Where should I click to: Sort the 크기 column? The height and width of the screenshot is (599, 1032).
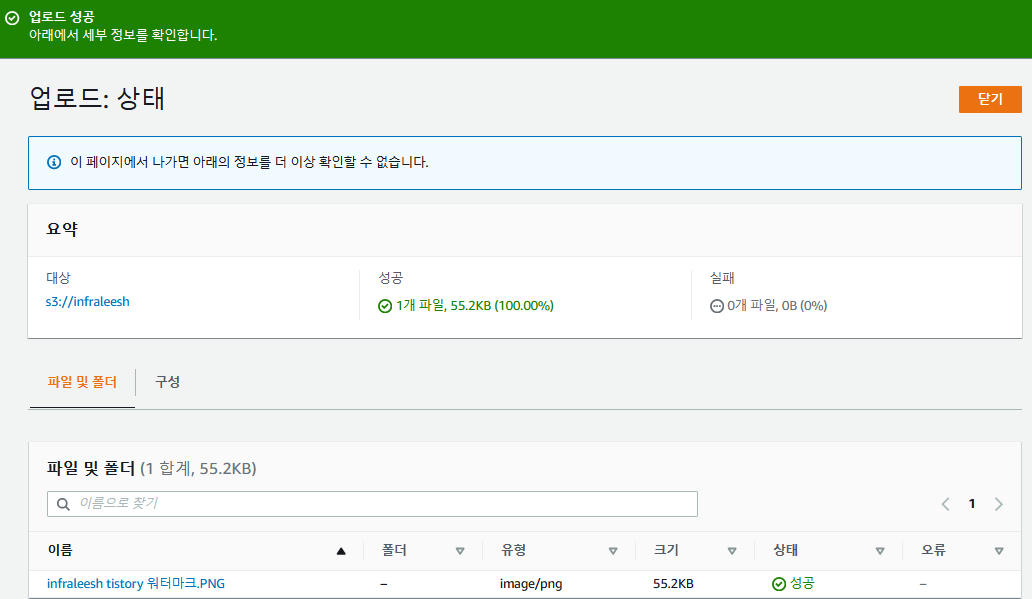(x=732, y=551)
